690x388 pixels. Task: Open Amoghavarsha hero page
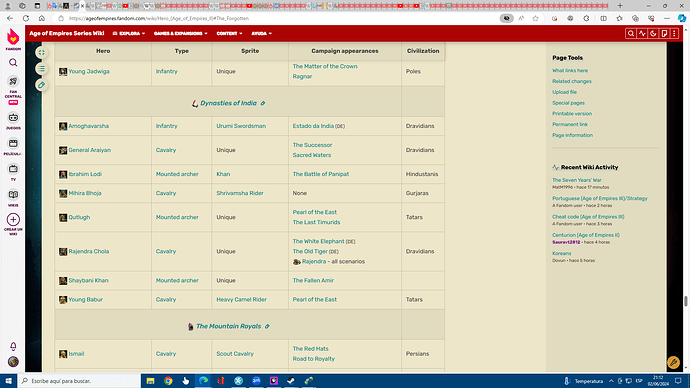coord(88,126)
